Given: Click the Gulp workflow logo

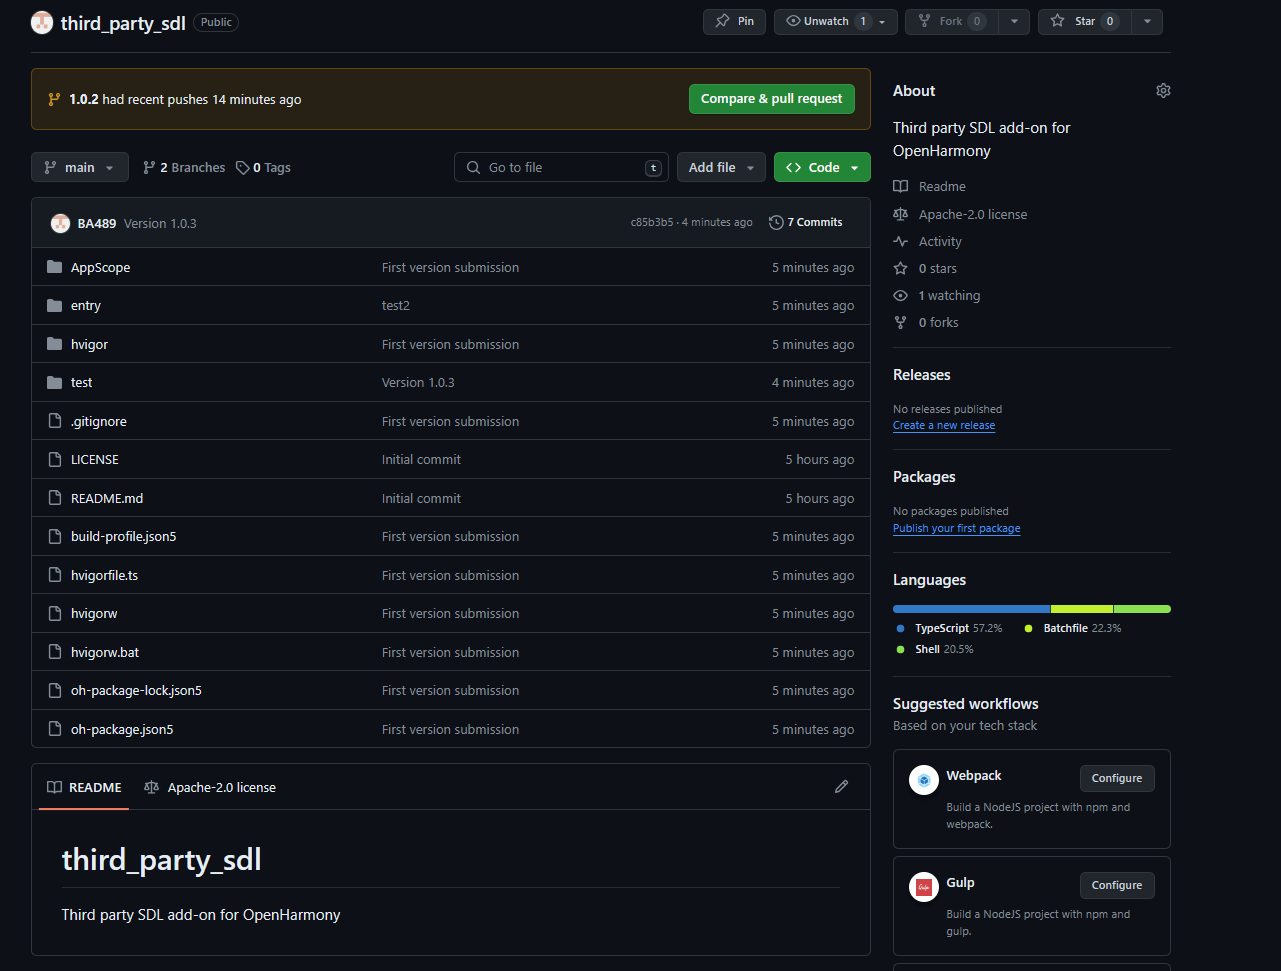Looking at the screenshot, I should coord(924,887).
